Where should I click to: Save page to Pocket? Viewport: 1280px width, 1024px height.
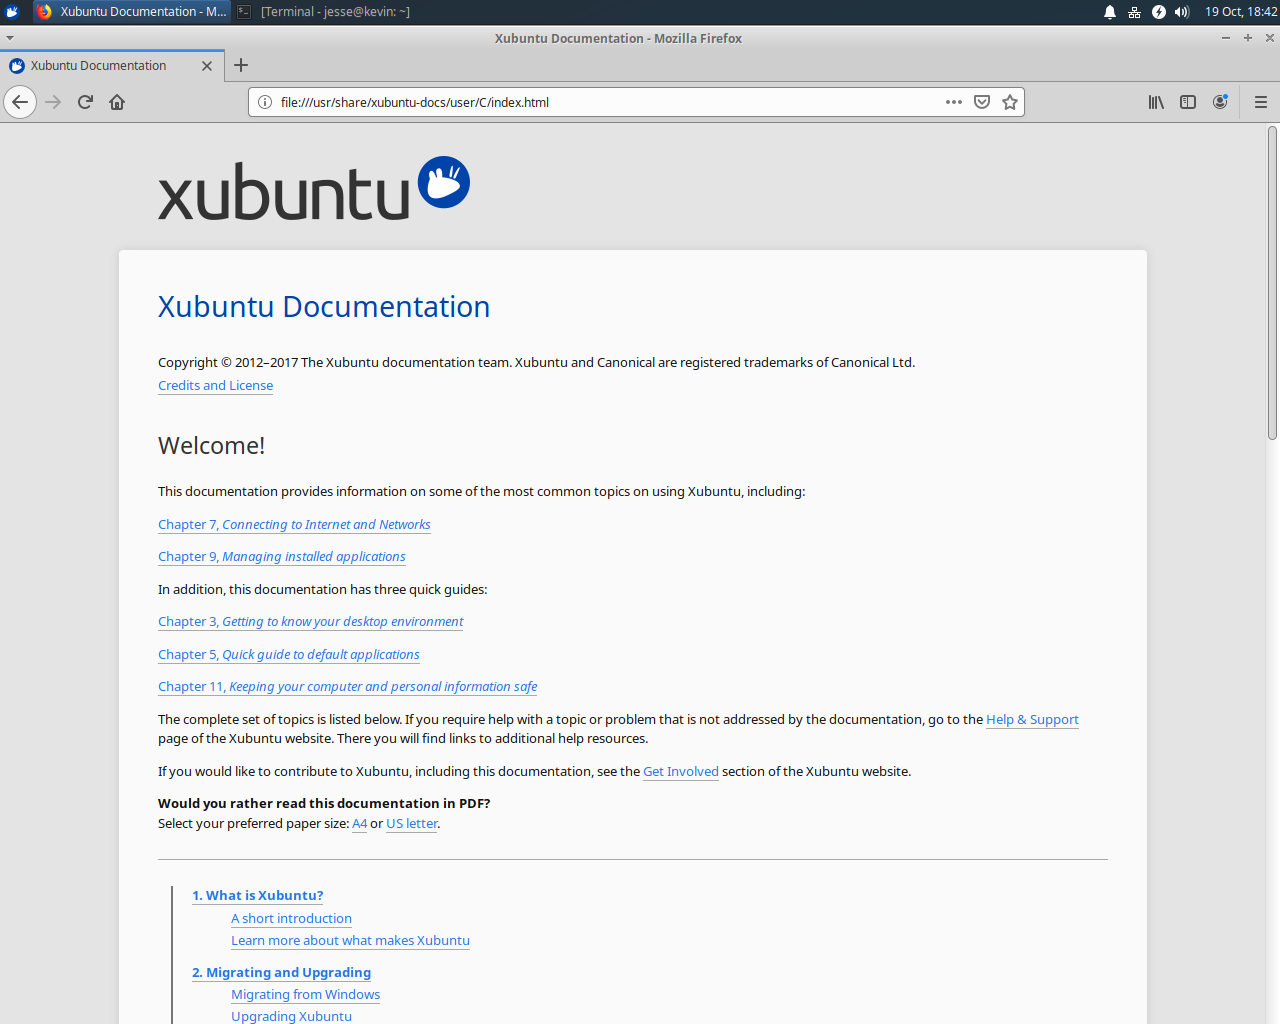pyautogui.click(x=982, y=102)
